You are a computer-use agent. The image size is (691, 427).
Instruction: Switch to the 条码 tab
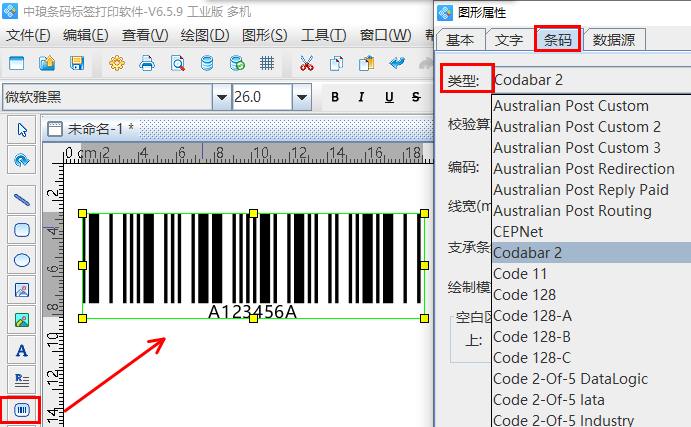[x=557, y=39]
